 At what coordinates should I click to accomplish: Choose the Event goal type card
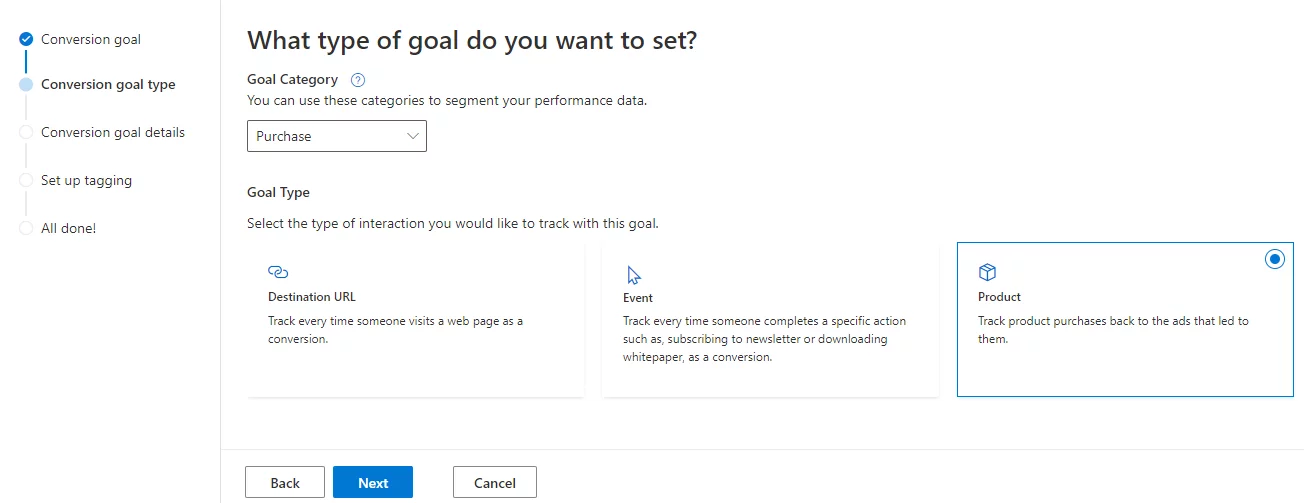tap(769, 320)
